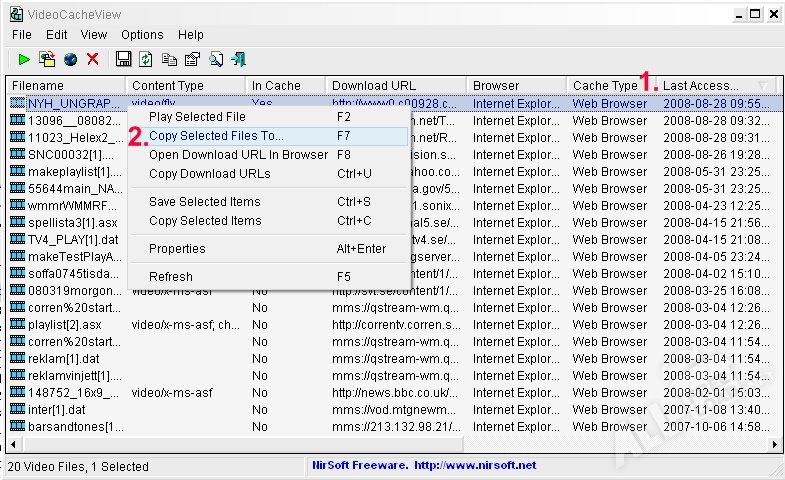This screenshot has height=480, width=785.
Task: Click the Exit door toolbar icon
Action: pos(239,60)
